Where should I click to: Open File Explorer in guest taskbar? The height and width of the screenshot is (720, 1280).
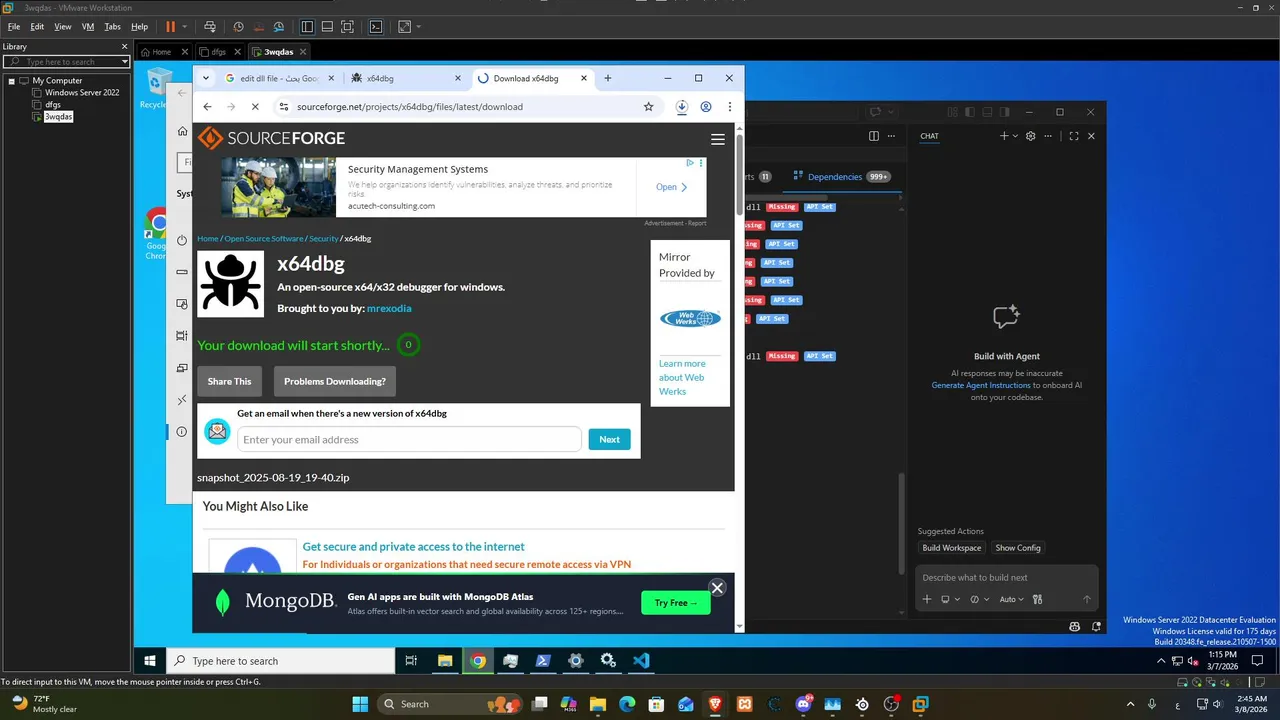pos(445,661)
